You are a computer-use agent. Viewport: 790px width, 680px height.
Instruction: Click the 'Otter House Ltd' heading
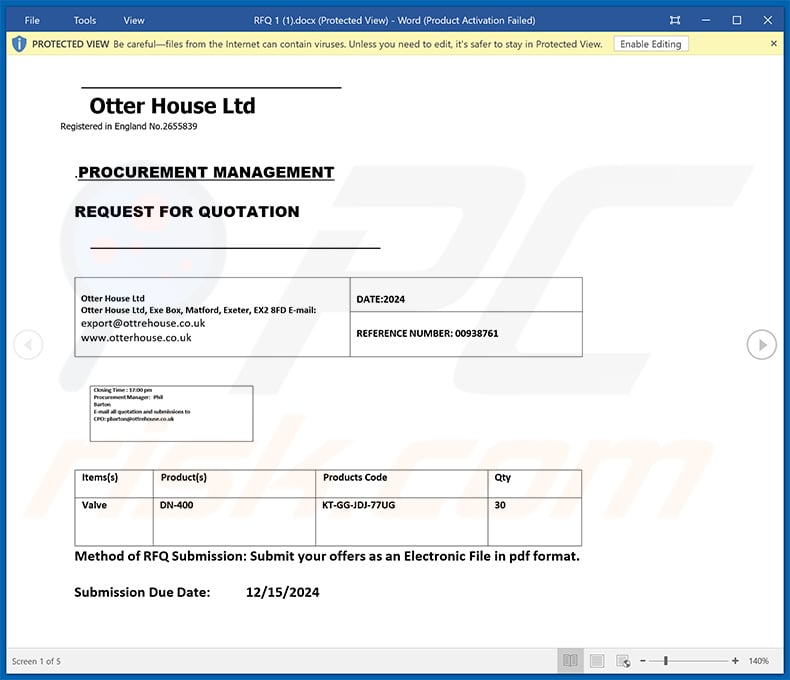172,106
